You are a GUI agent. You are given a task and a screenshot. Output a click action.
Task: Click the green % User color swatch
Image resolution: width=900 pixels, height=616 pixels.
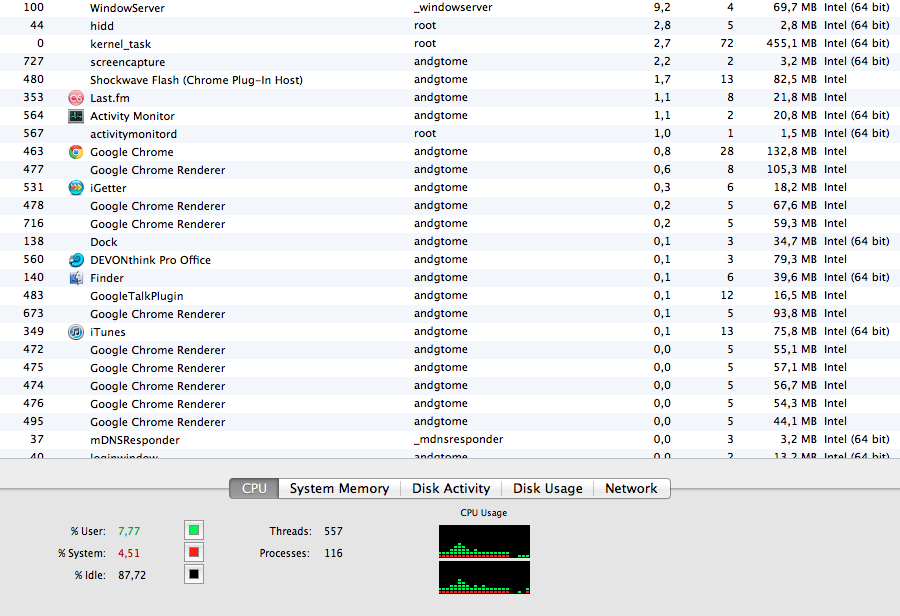tap(194, 530)
